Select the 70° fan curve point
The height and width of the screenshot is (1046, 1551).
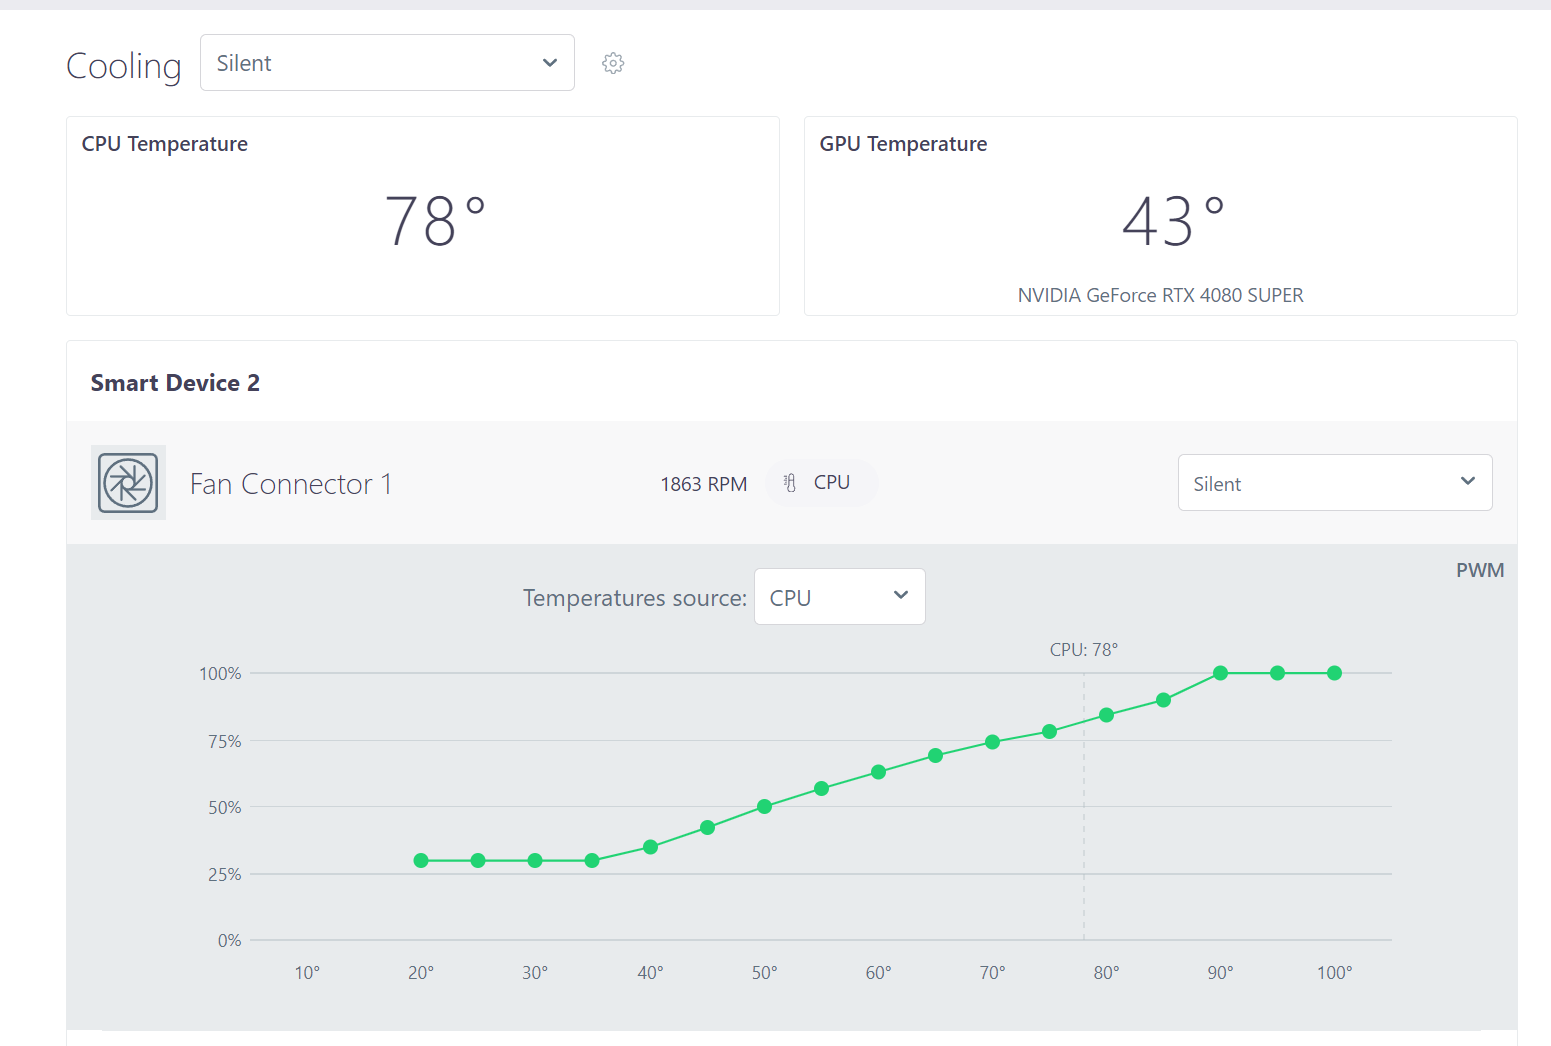click(992, 742)
